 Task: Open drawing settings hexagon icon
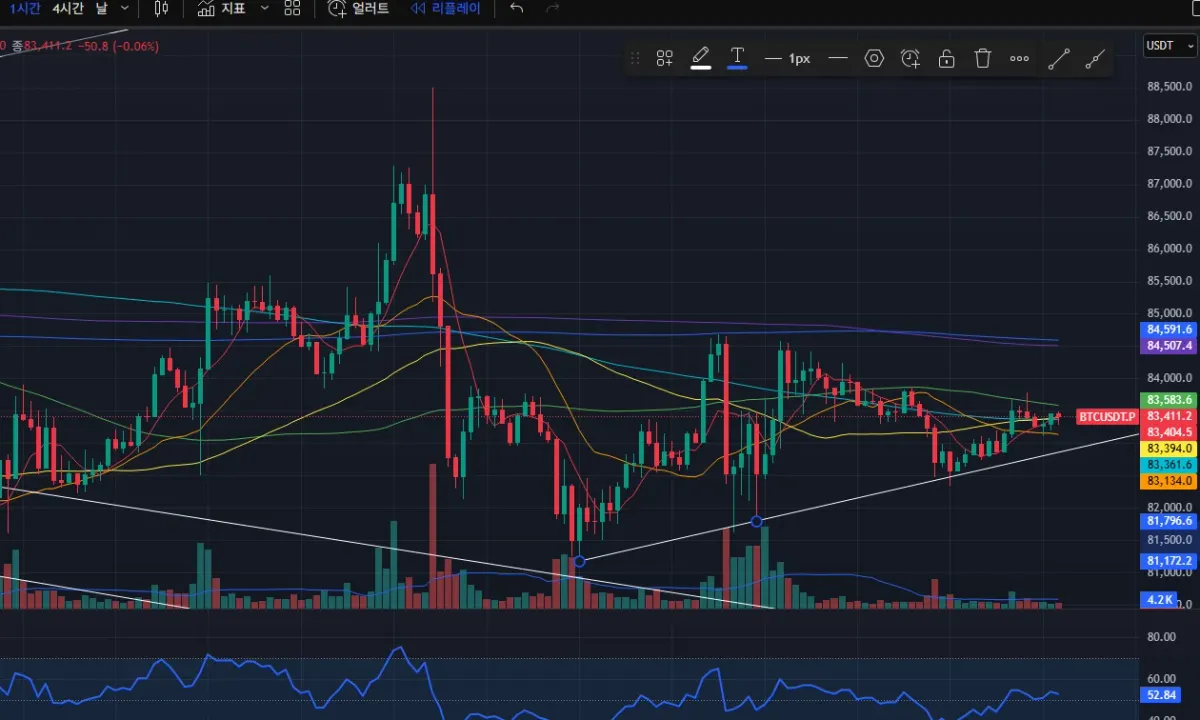pyautogui.click(x=874, y=58)
